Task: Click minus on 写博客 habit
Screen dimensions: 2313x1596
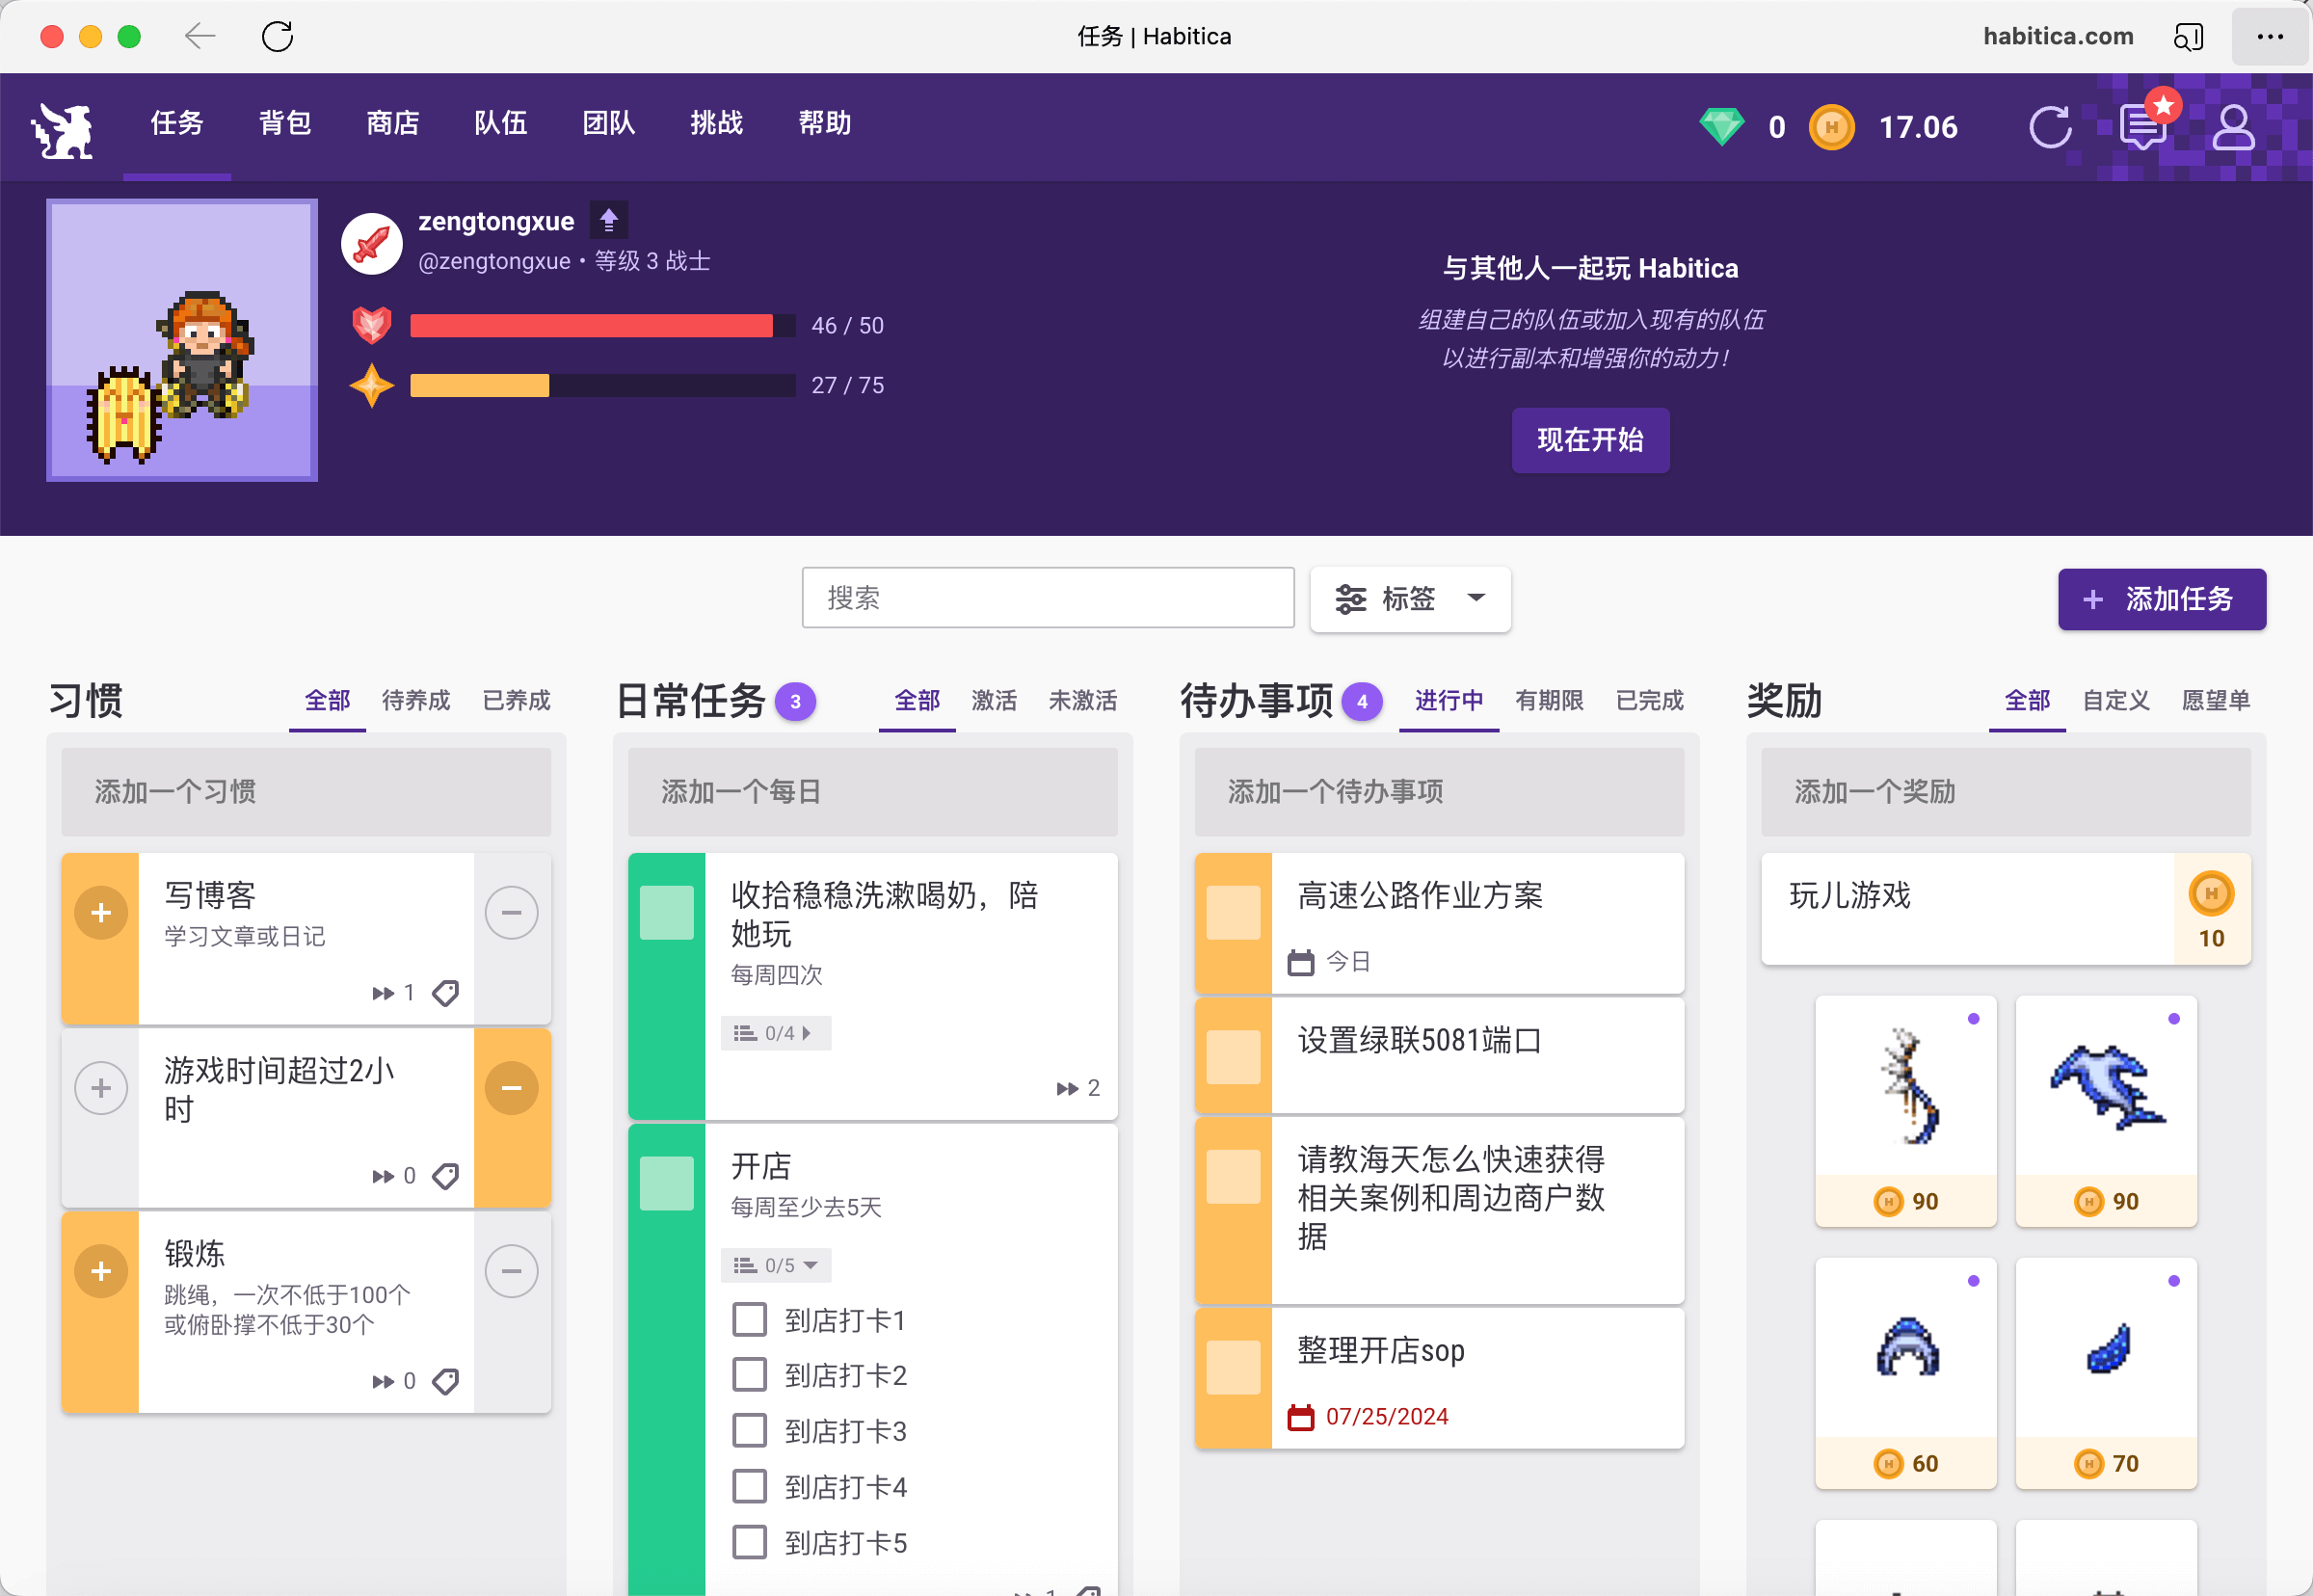Action: (511, 912)
